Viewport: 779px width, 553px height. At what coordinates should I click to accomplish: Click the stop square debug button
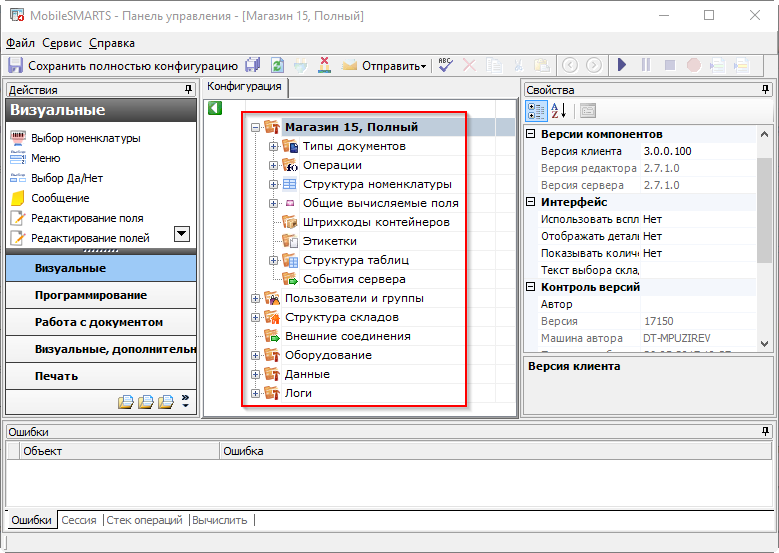(670, 65)
